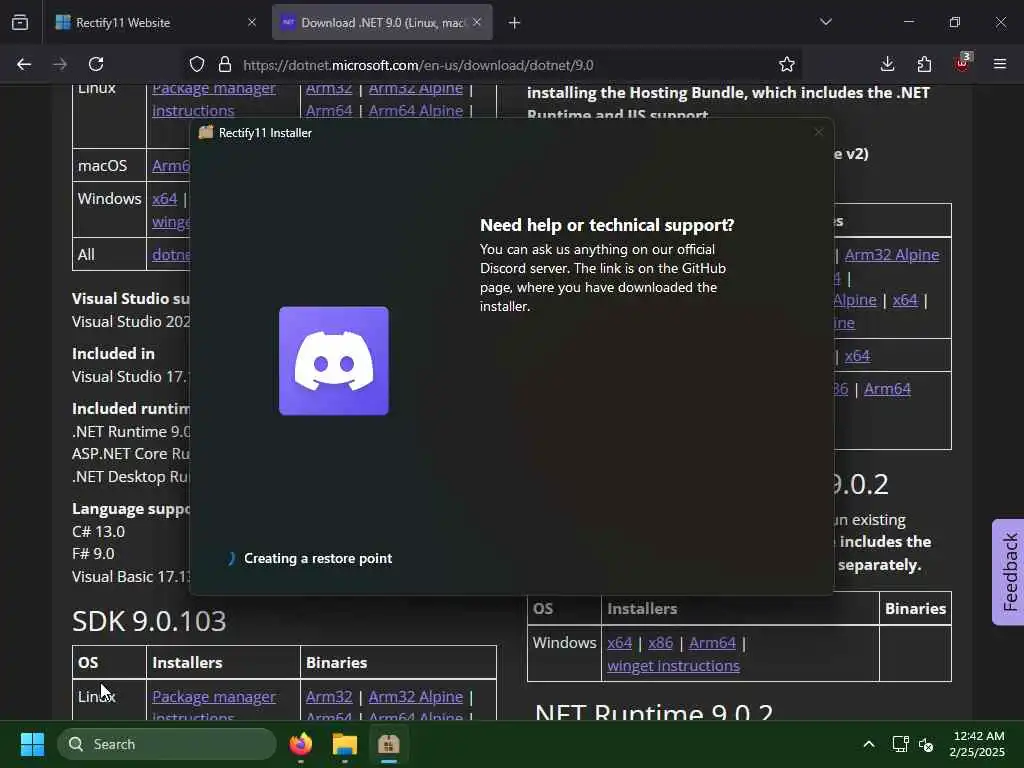Click x86 in lower right Windows installers row

pos(660,643)
